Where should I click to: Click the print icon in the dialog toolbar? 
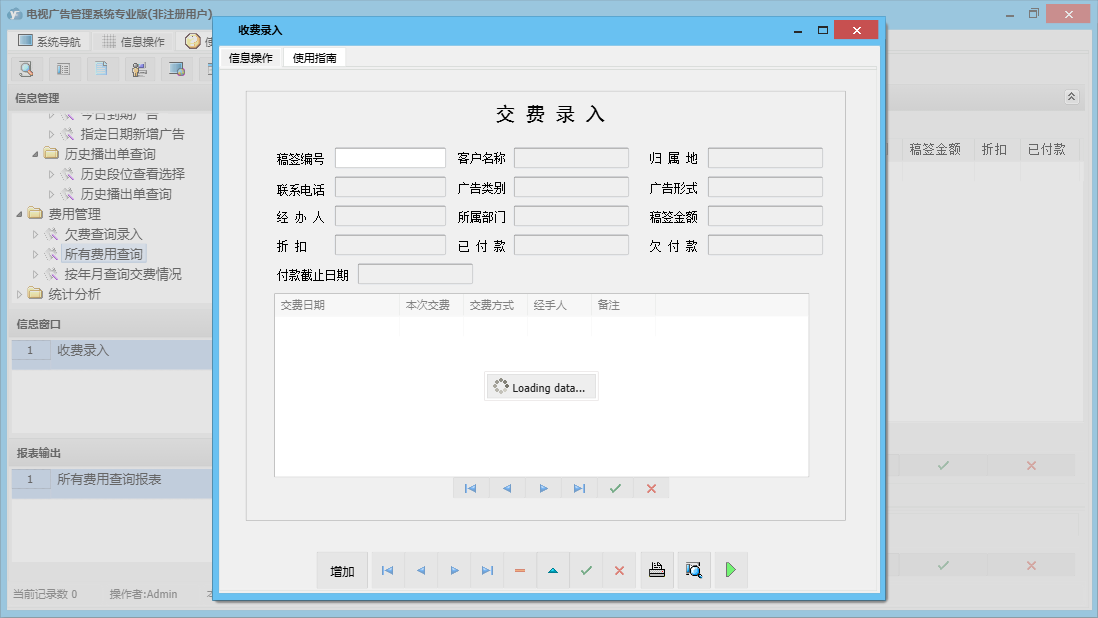[x=657, y=570]
